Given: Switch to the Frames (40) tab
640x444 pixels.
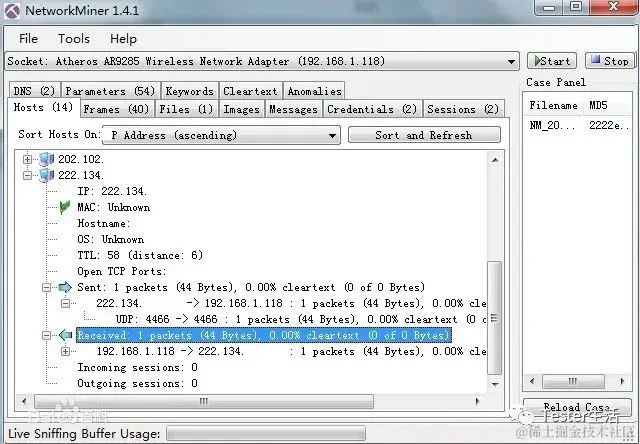Looking at the screenshot, I should pyautogui.click(x=116, y=109).
